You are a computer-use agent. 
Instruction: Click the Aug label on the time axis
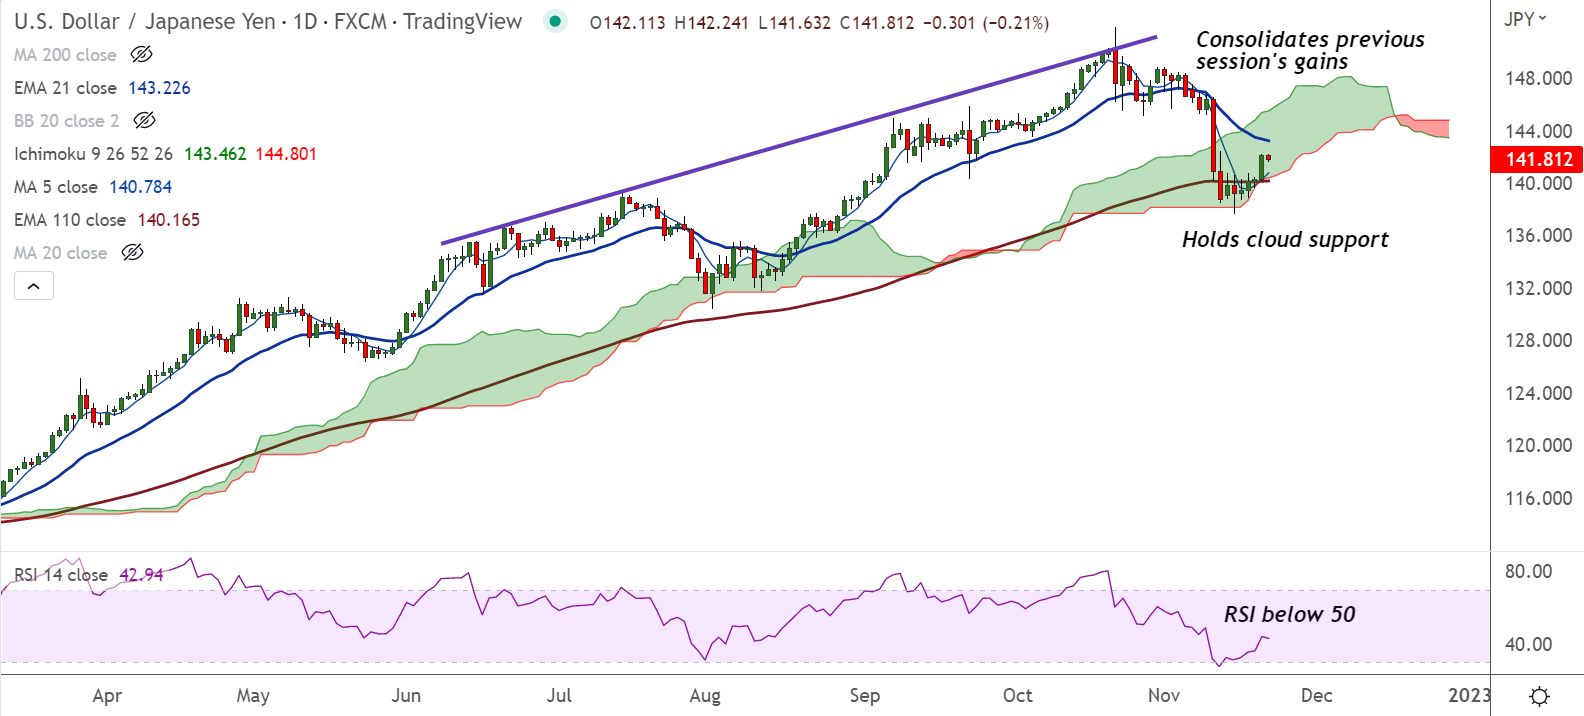pyautogui.click(x=705, y=696)
